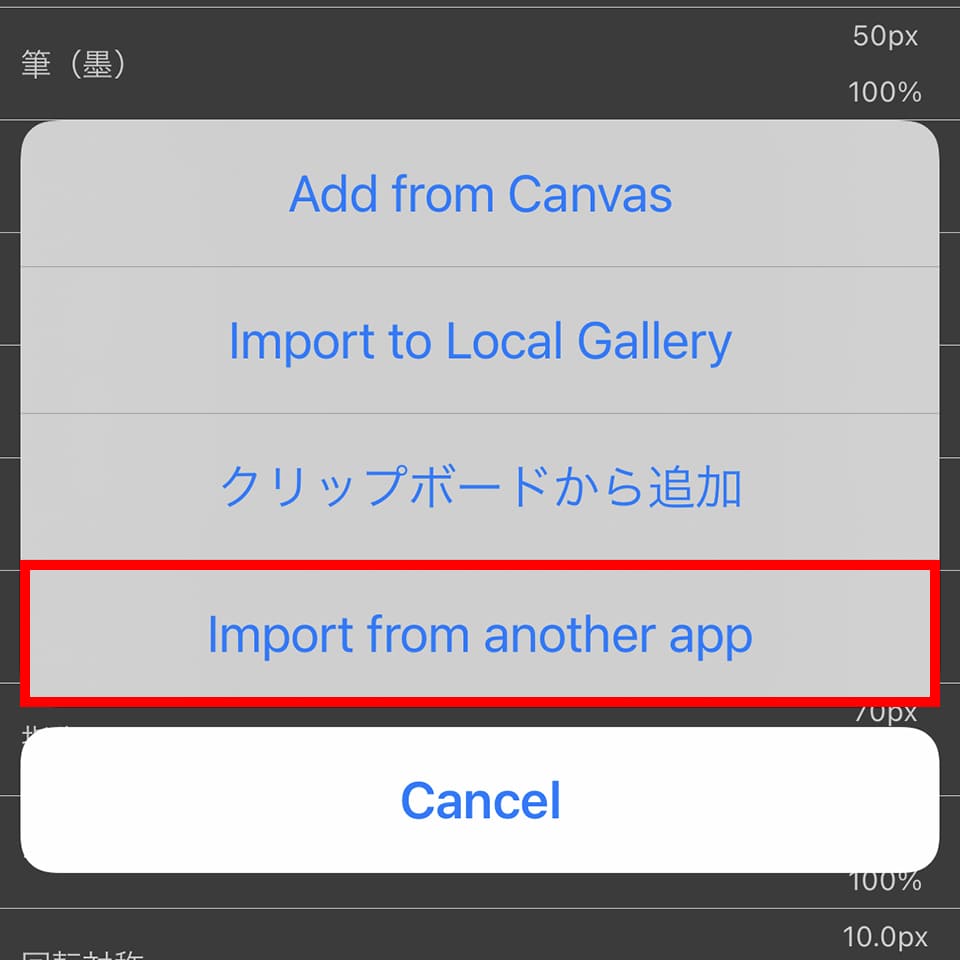Dismiss the sheet with Cancel

480,800
